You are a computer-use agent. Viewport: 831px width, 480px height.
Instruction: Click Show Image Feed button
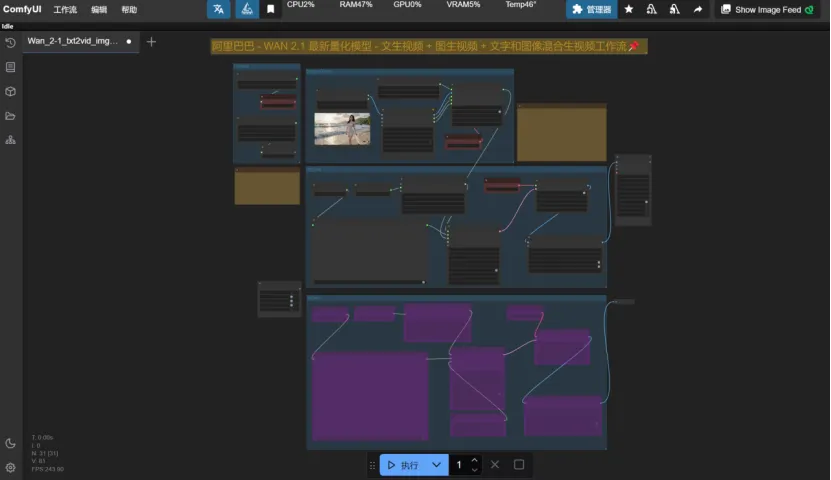pyautogui.click(x=767, y=10)
